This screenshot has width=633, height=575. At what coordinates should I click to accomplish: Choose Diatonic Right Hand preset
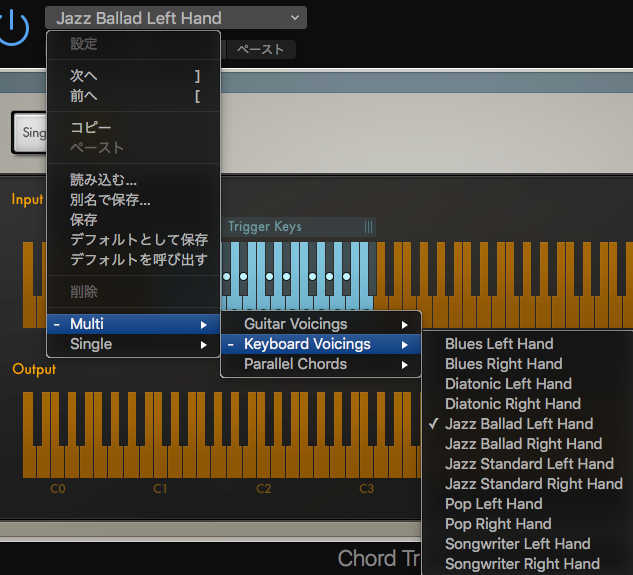[x=513, y=404]
